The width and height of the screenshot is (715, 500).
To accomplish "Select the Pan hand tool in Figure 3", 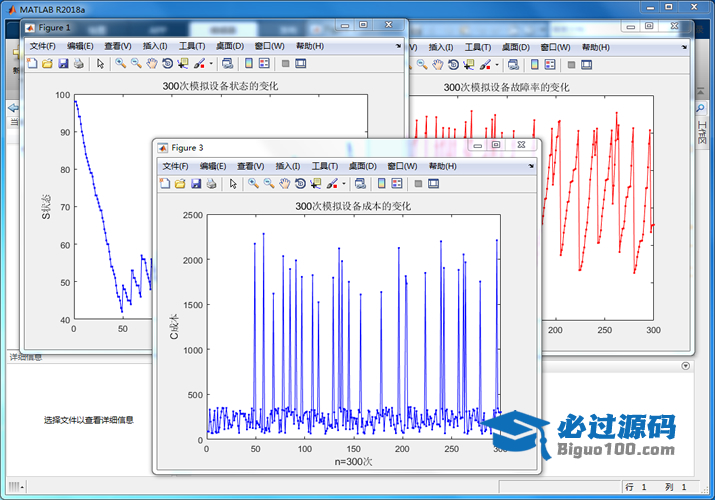I will point(285,184).
